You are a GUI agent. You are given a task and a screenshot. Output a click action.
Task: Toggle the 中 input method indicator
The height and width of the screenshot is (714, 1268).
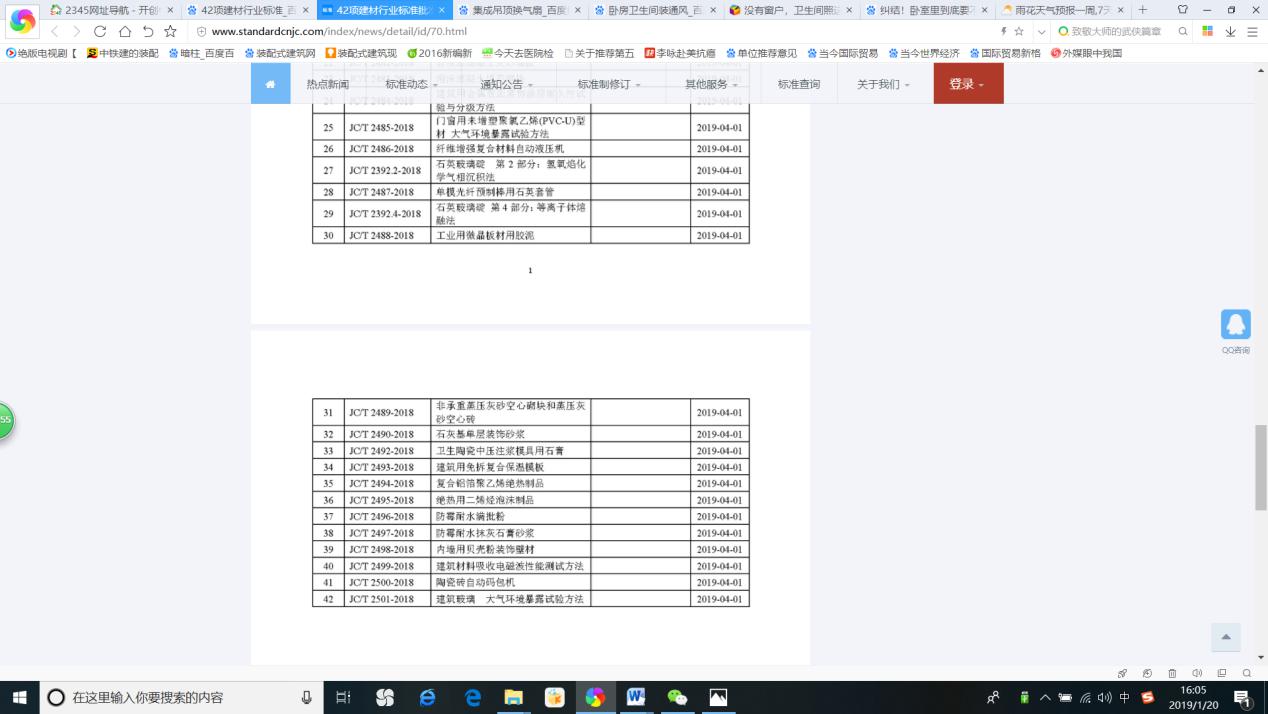pos(1125,697)
